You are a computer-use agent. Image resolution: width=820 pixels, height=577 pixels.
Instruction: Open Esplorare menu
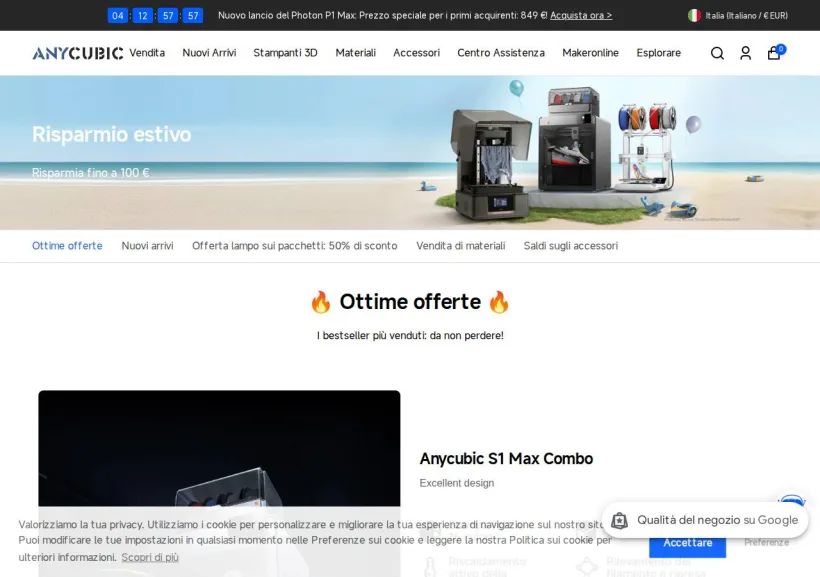(658, 53)
